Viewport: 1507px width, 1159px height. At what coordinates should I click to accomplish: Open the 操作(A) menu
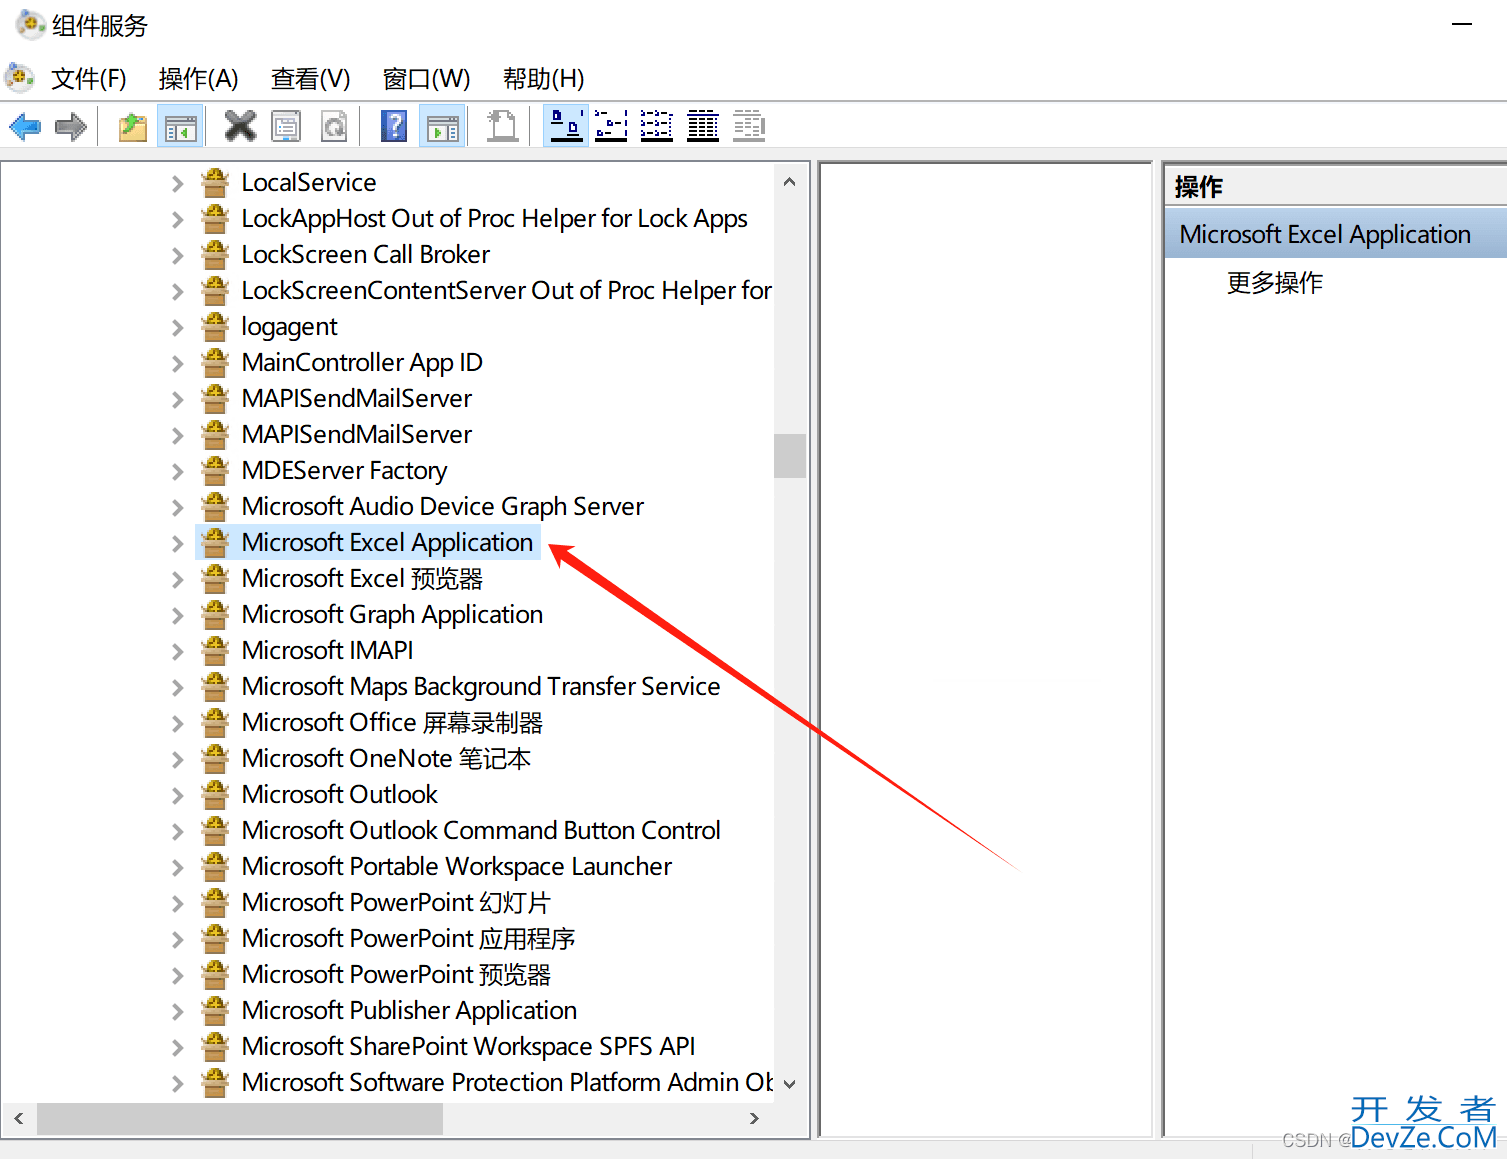[x=199, y=79]
